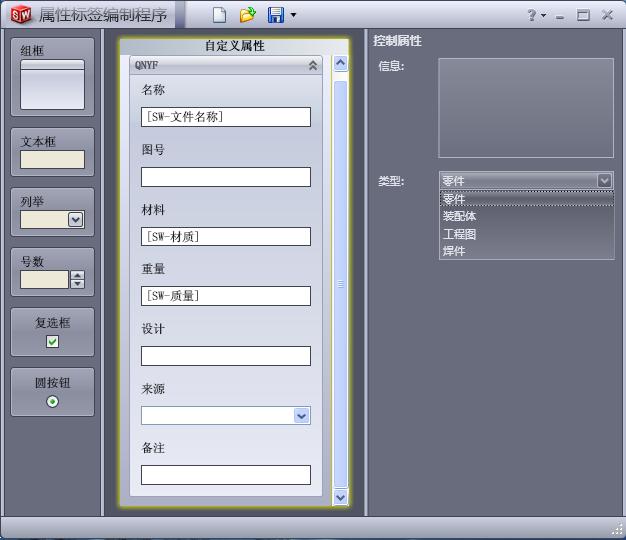Click the 信息 text area
626x540 pixels.
[x=526, y=108]
